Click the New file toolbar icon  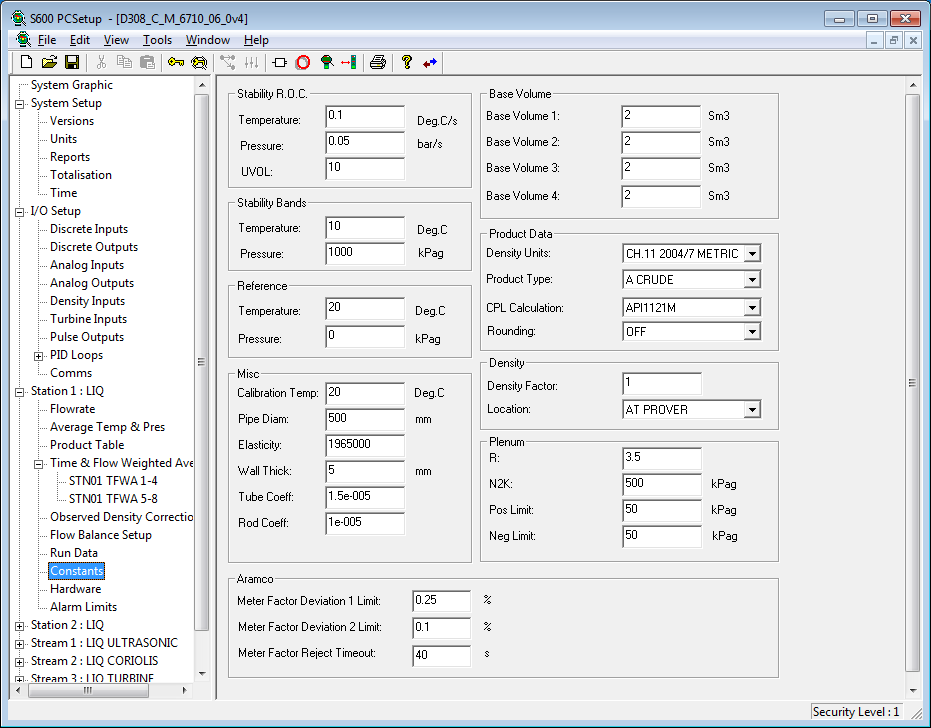click(x=26, y=62)
